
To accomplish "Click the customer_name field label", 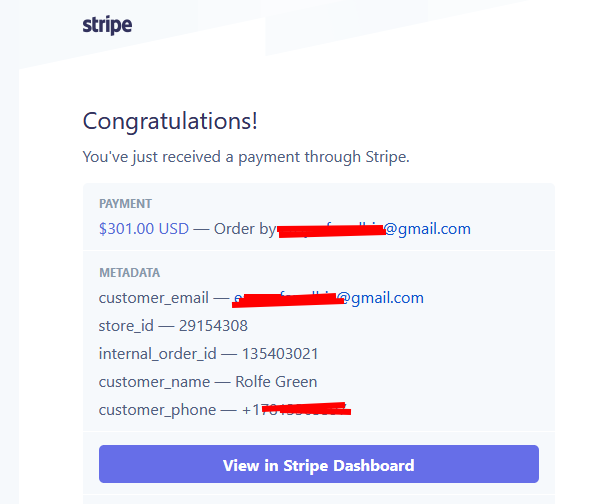I will pos(154,382).
